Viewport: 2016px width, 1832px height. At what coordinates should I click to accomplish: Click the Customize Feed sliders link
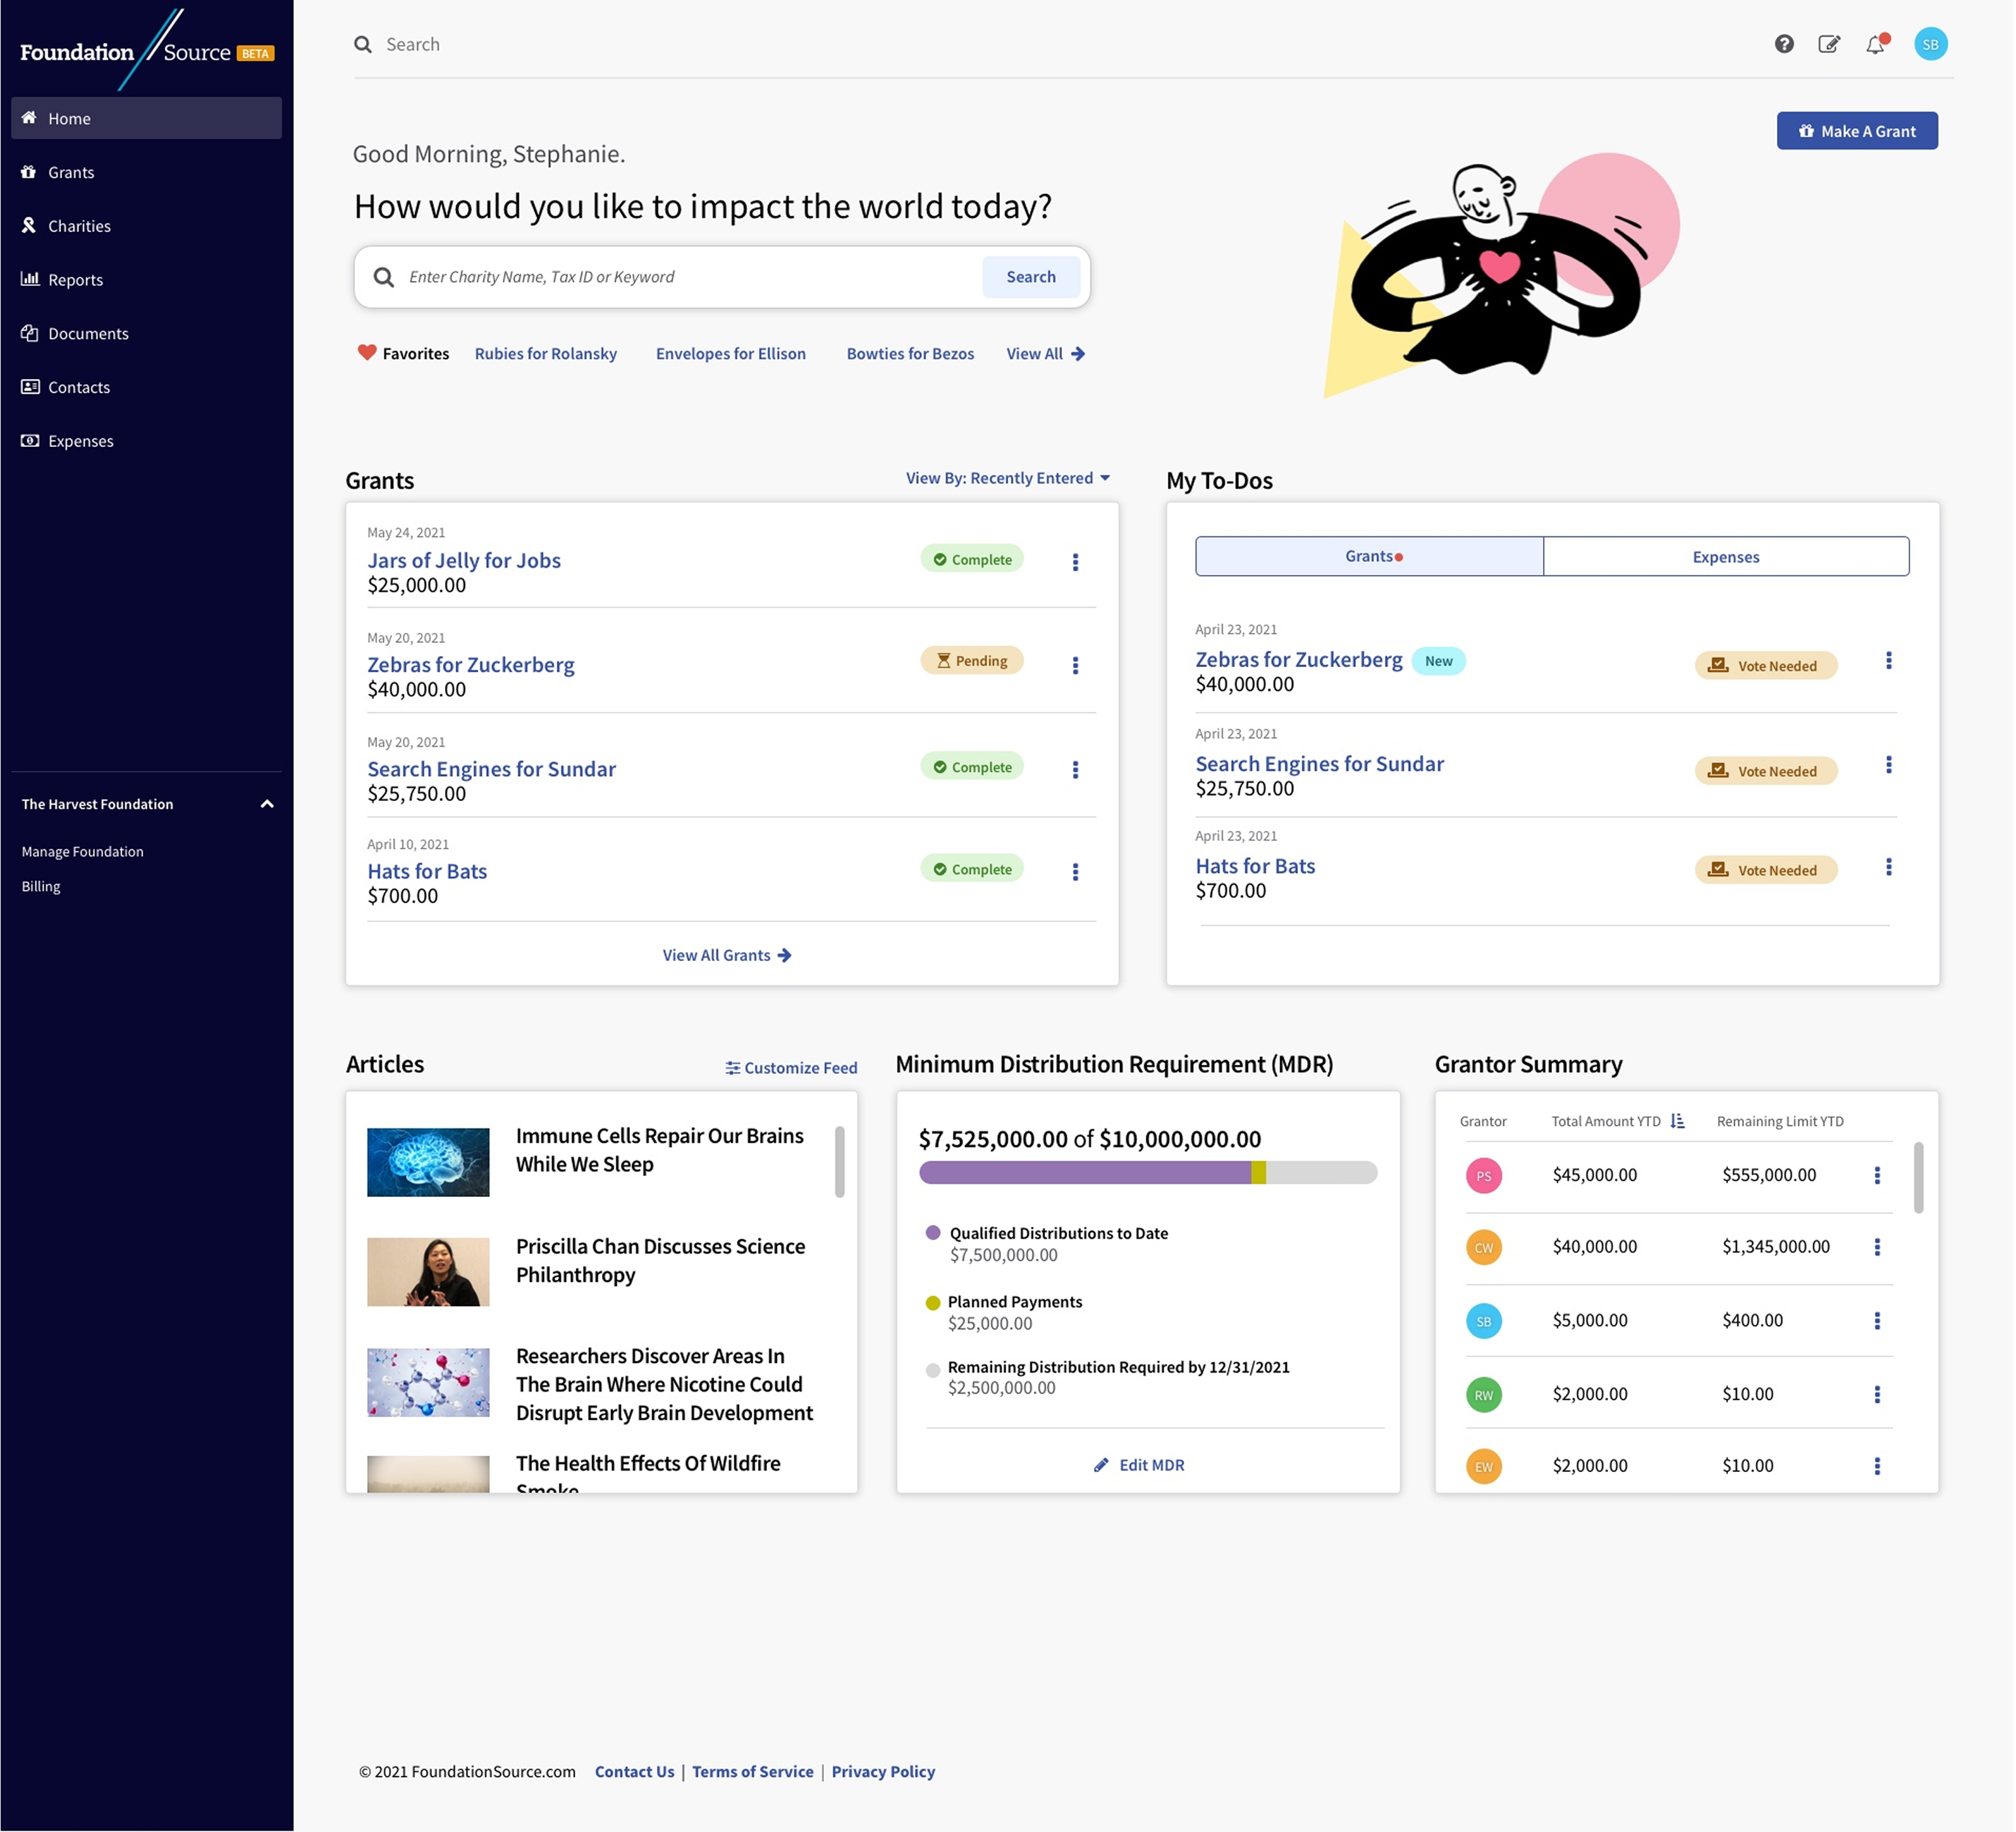point(791,1068)
